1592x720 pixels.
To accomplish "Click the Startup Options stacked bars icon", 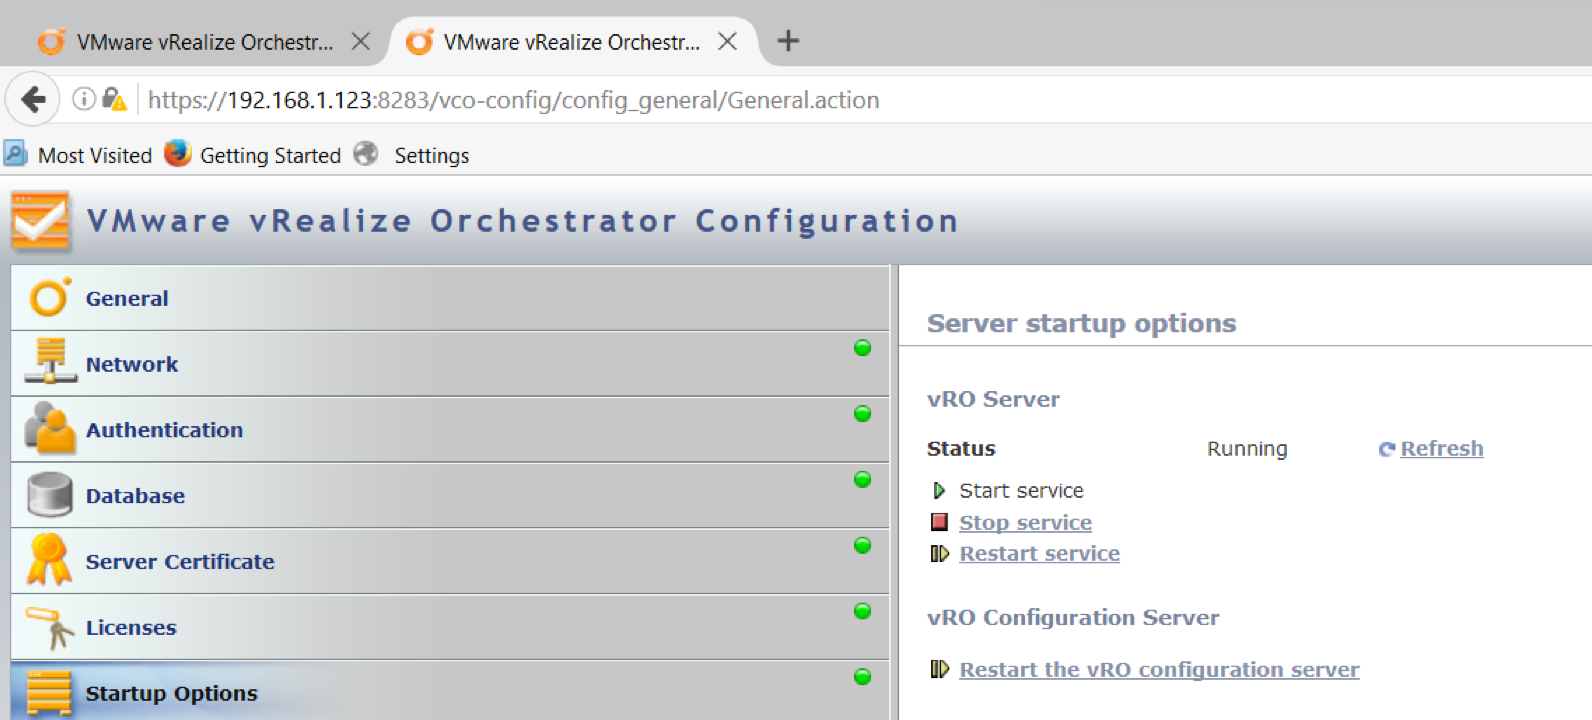I will (50, 693).
